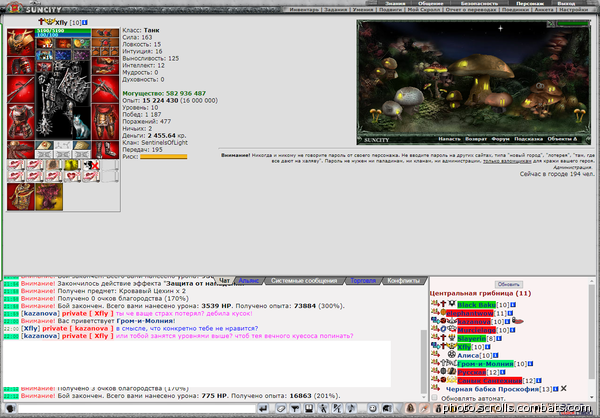The image size is (600, 418).
Task: Click the Могущество: 582 936 487 value
Action: [x=164, y=93]
